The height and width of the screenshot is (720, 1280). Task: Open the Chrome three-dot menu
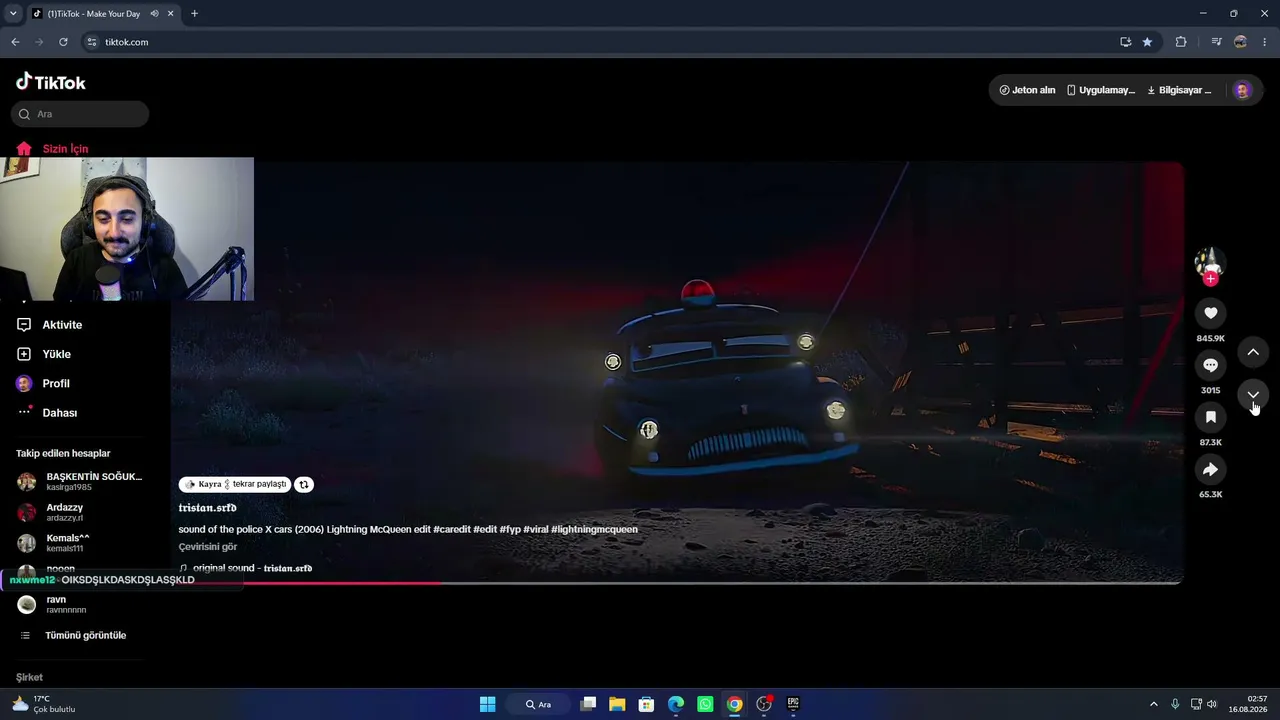pos(1265,42)
